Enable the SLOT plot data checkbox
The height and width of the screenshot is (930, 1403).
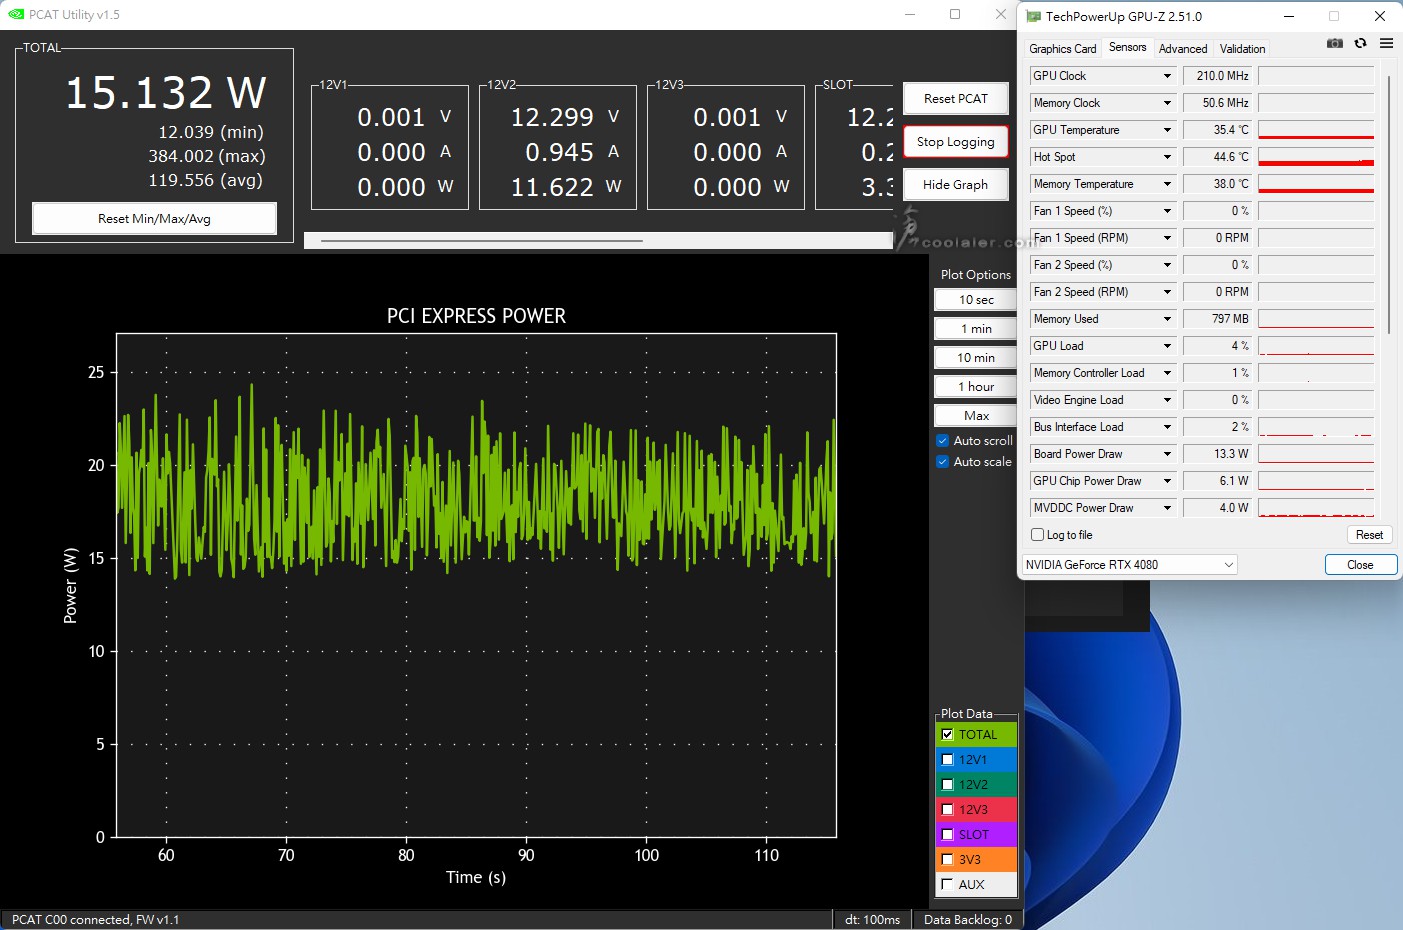click(947, 834)
